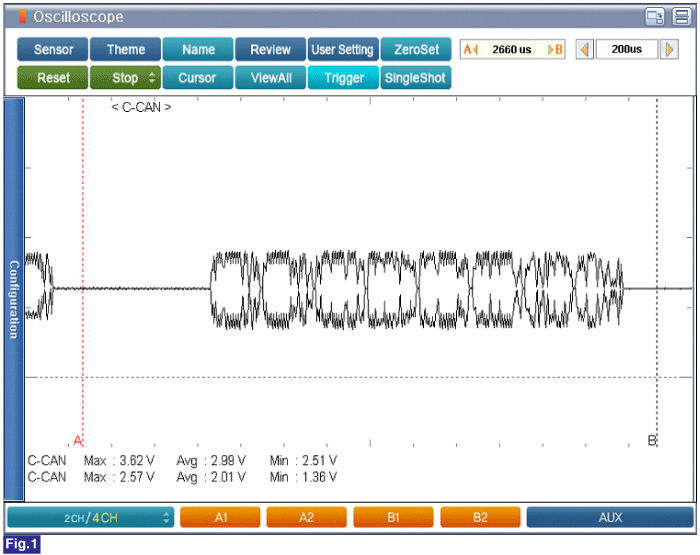
Task: Select channel B1
Action: (x=393, y=517)
